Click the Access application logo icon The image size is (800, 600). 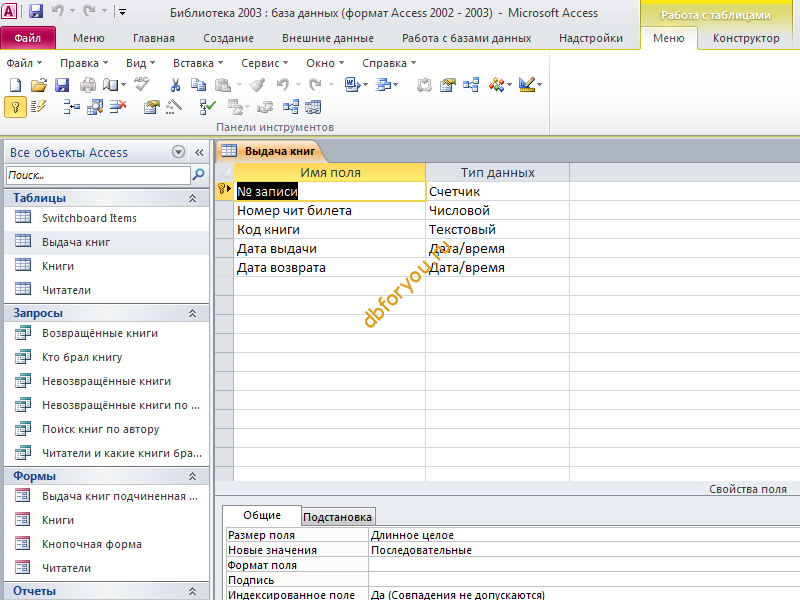click(9, 11)
